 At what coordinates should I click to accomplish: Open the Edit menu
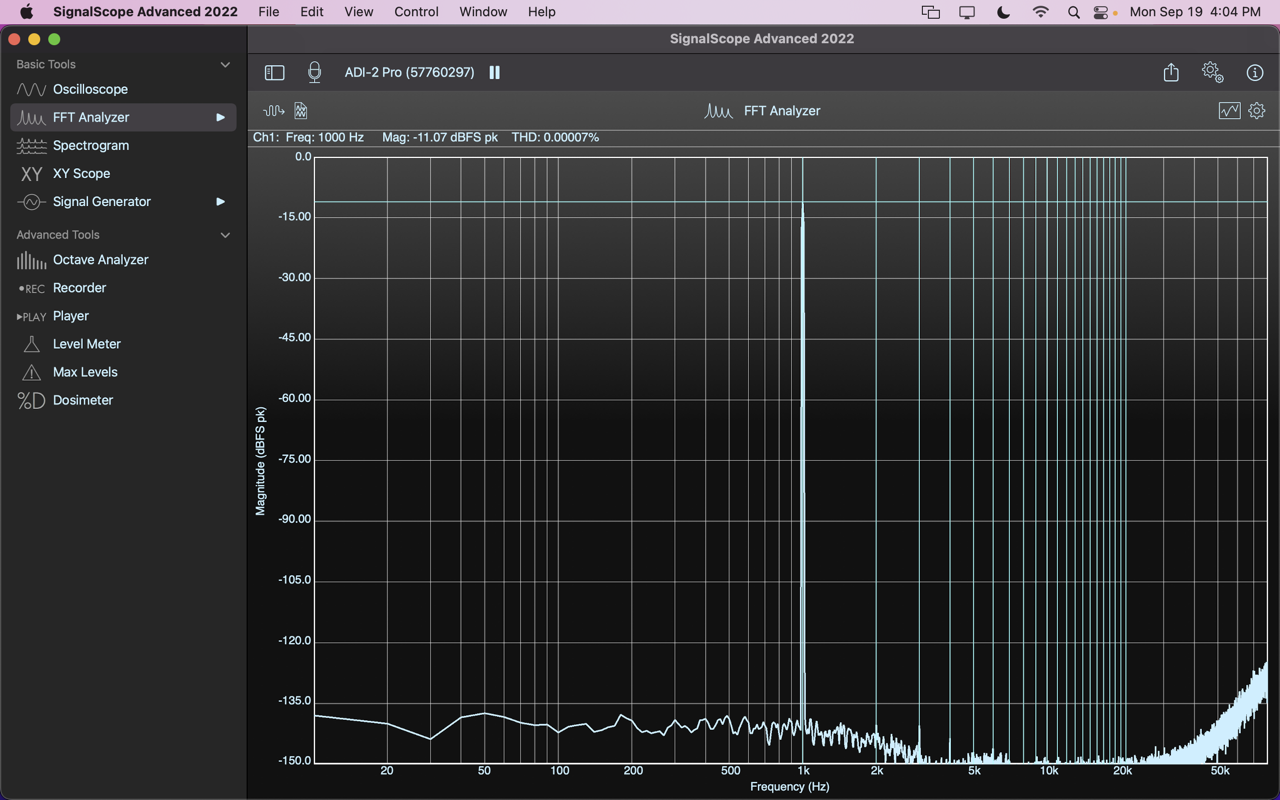312,12
